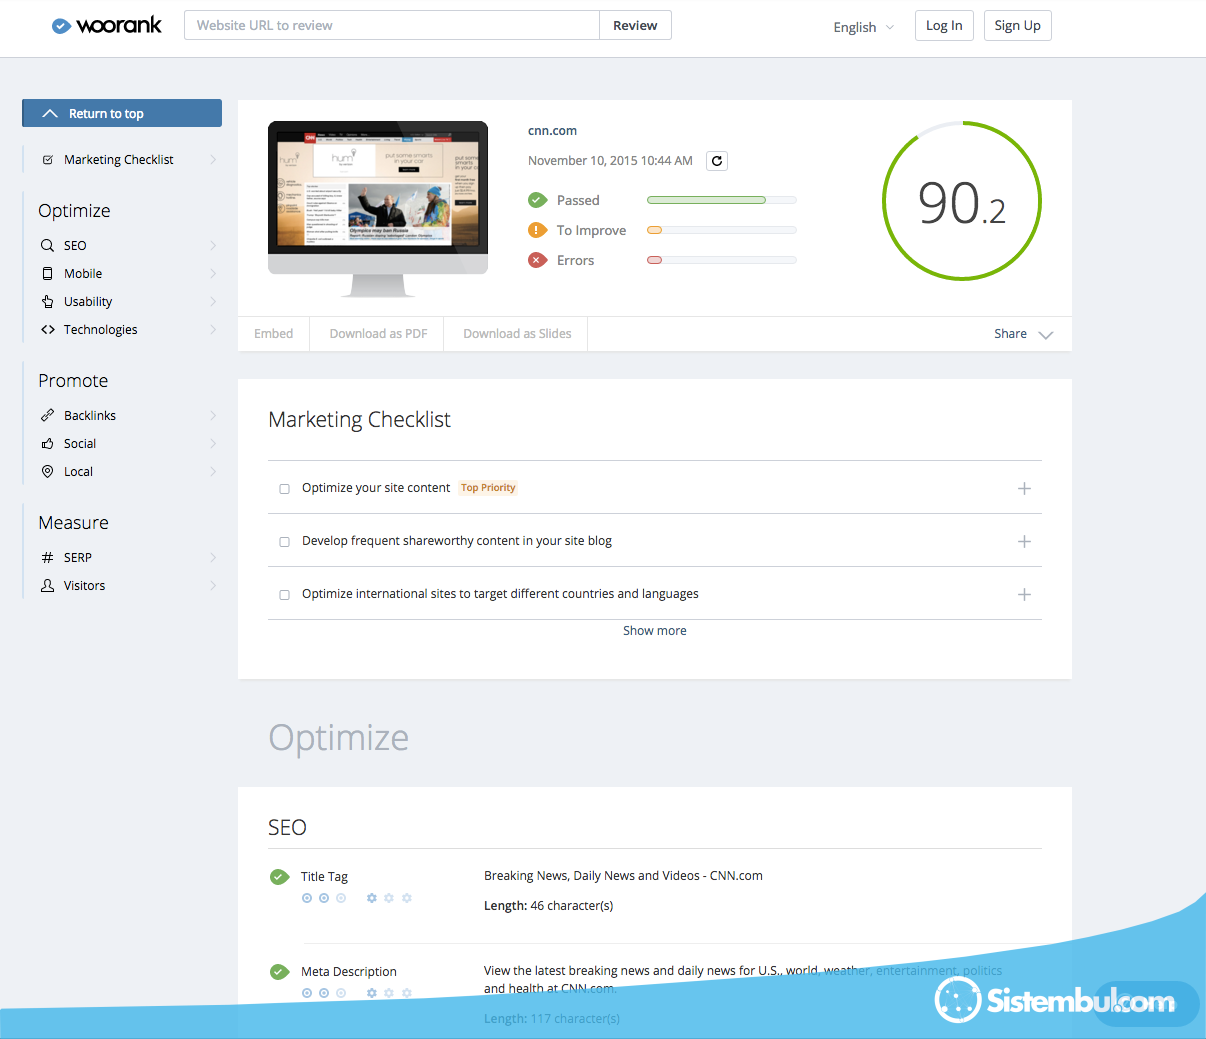Expand the Visitors sidebar chevron
Viewport: 1206px width, 1039px height.
[213, 585]
